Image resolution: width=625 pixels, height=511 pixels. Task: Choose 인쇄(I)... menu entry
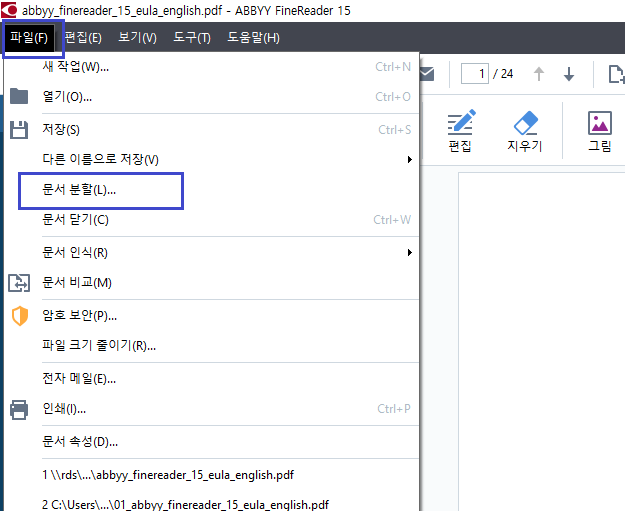click(x=211, y=409)
